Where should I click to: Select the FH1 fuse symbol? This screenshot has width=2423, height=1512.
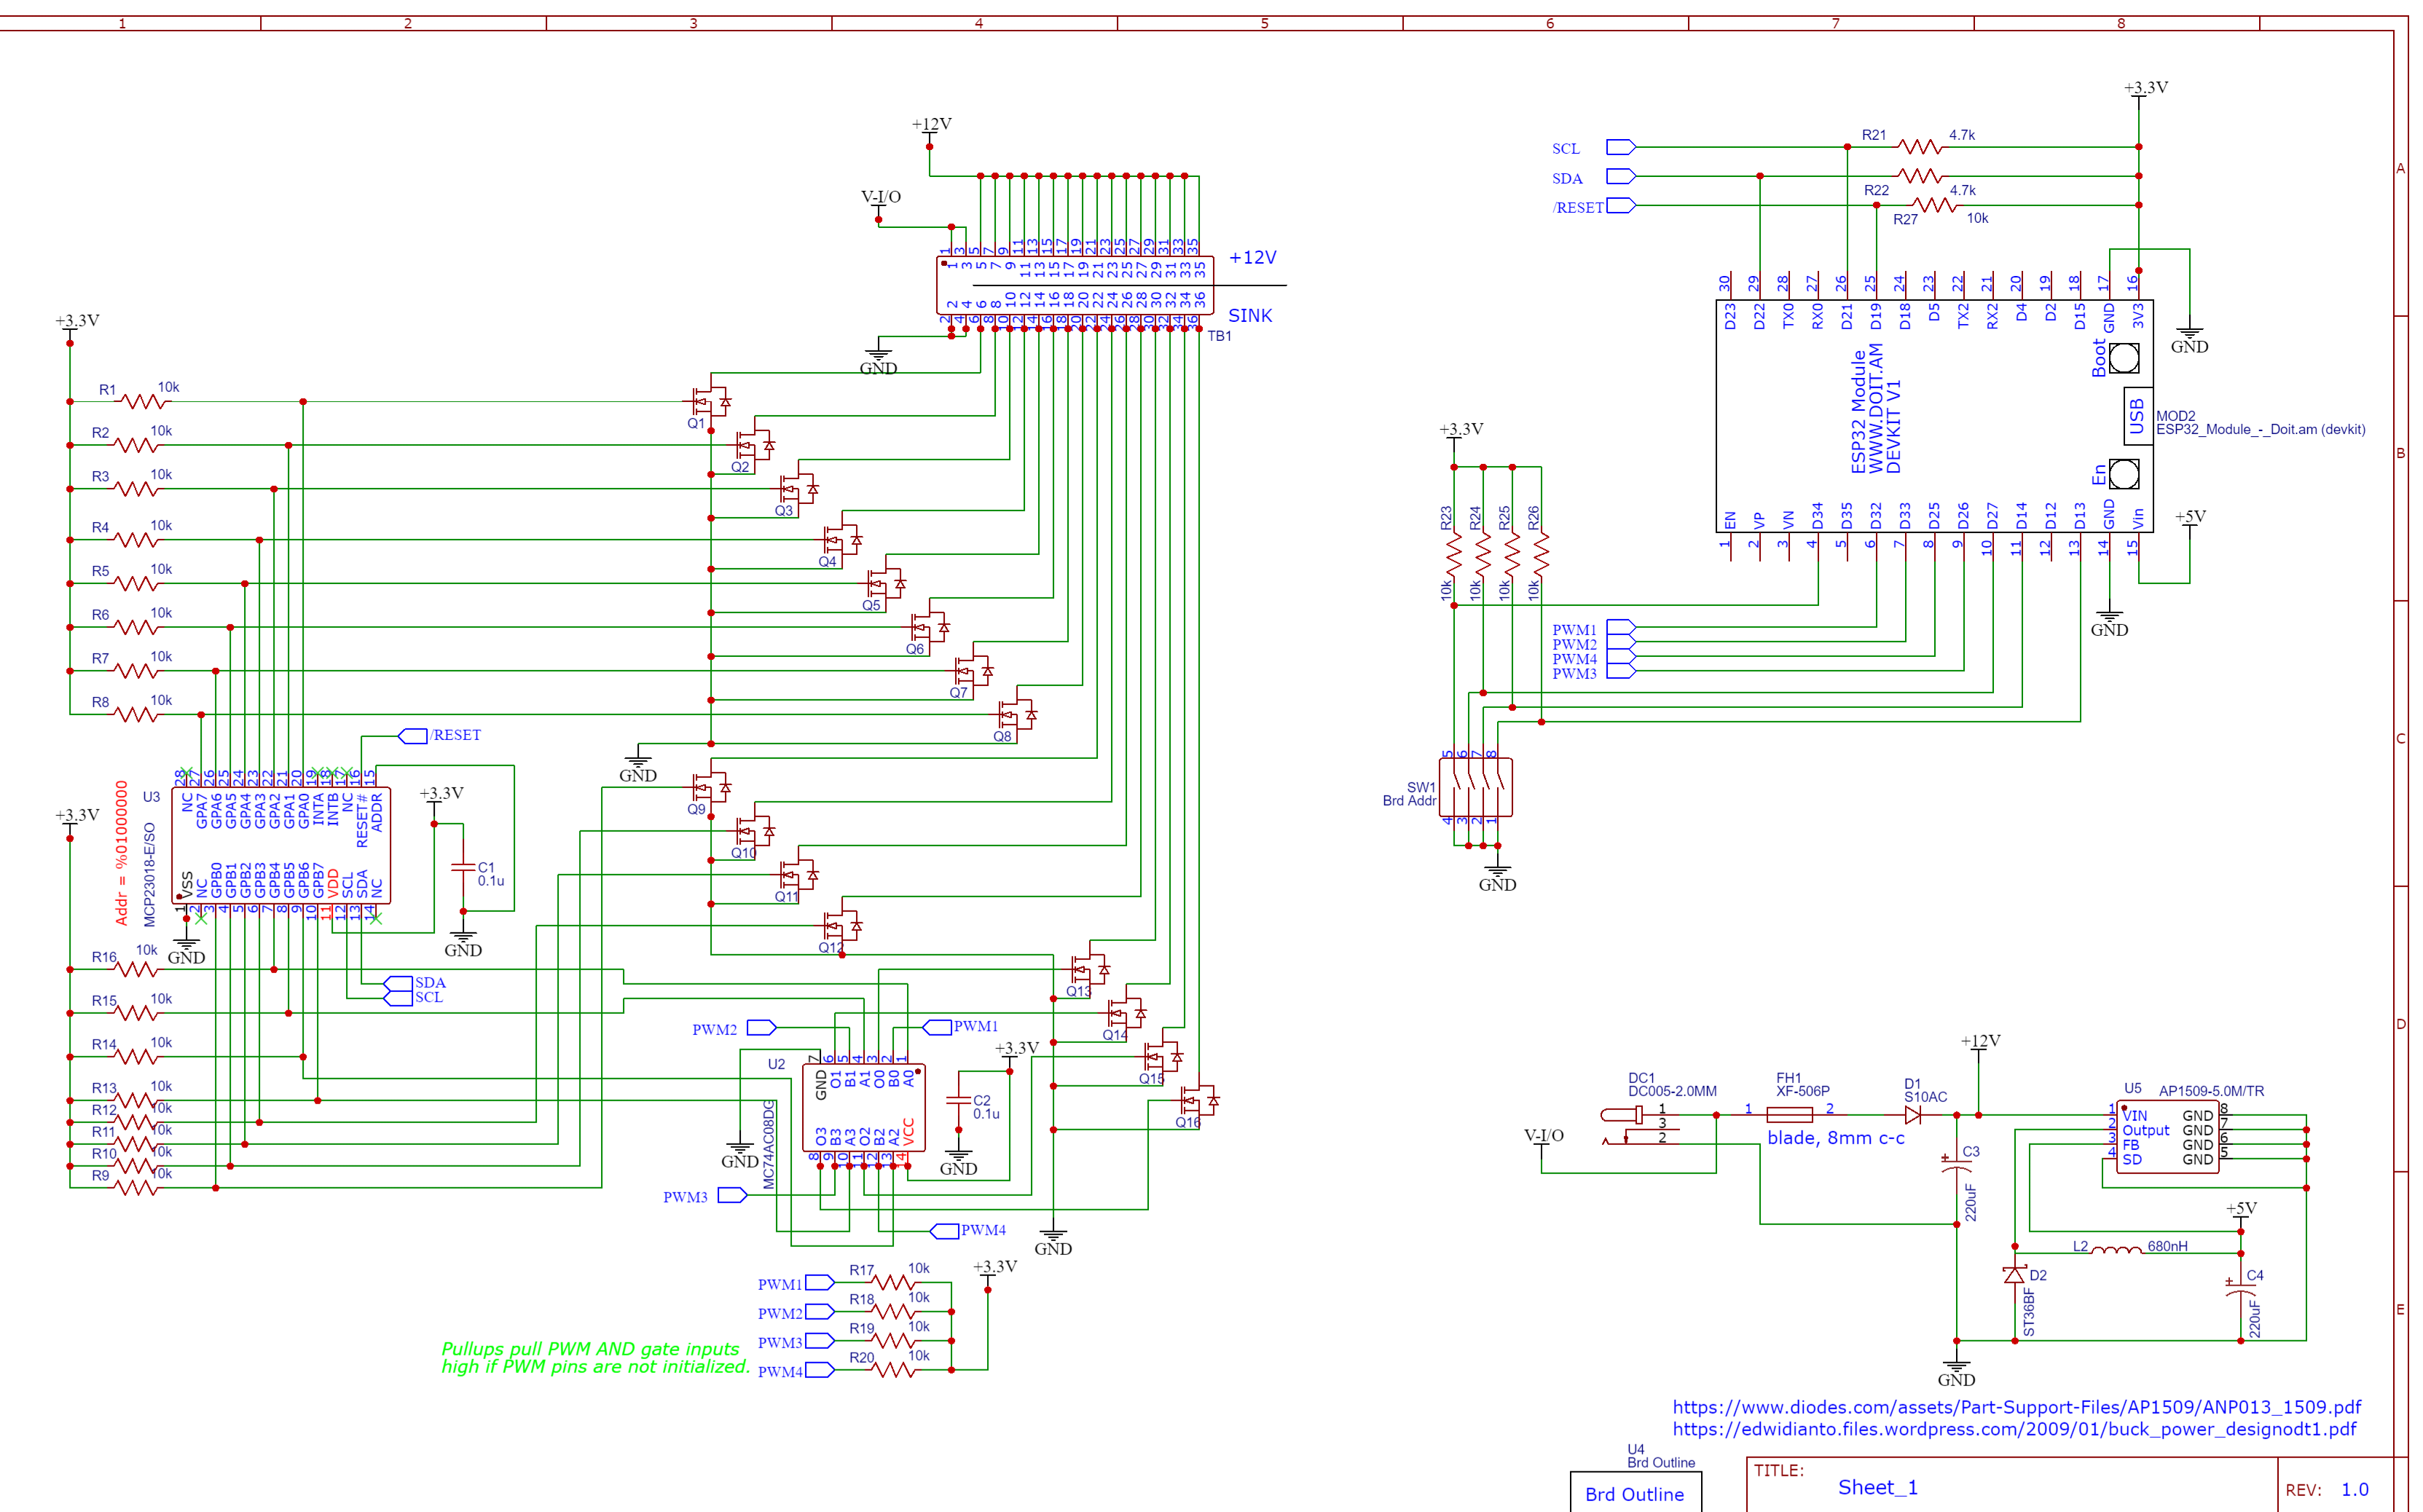tap(1789, 1114)
